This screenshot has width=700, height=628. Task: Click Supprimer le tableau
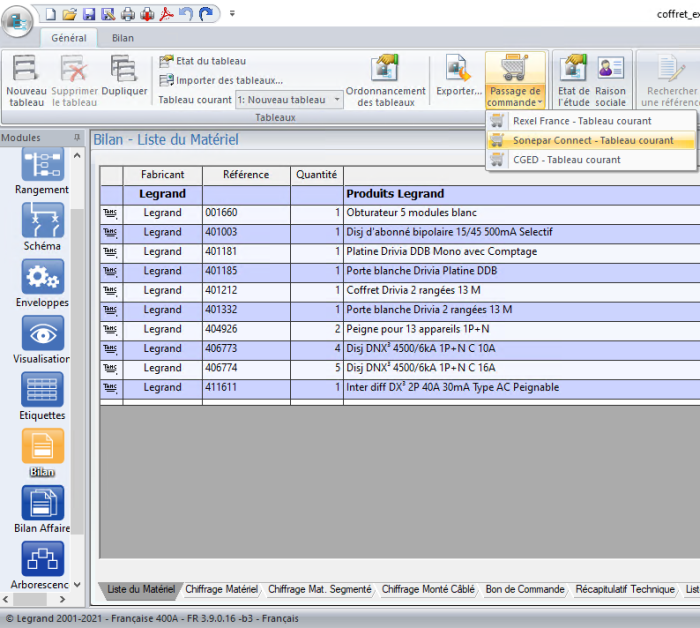(x=74, y=81)
